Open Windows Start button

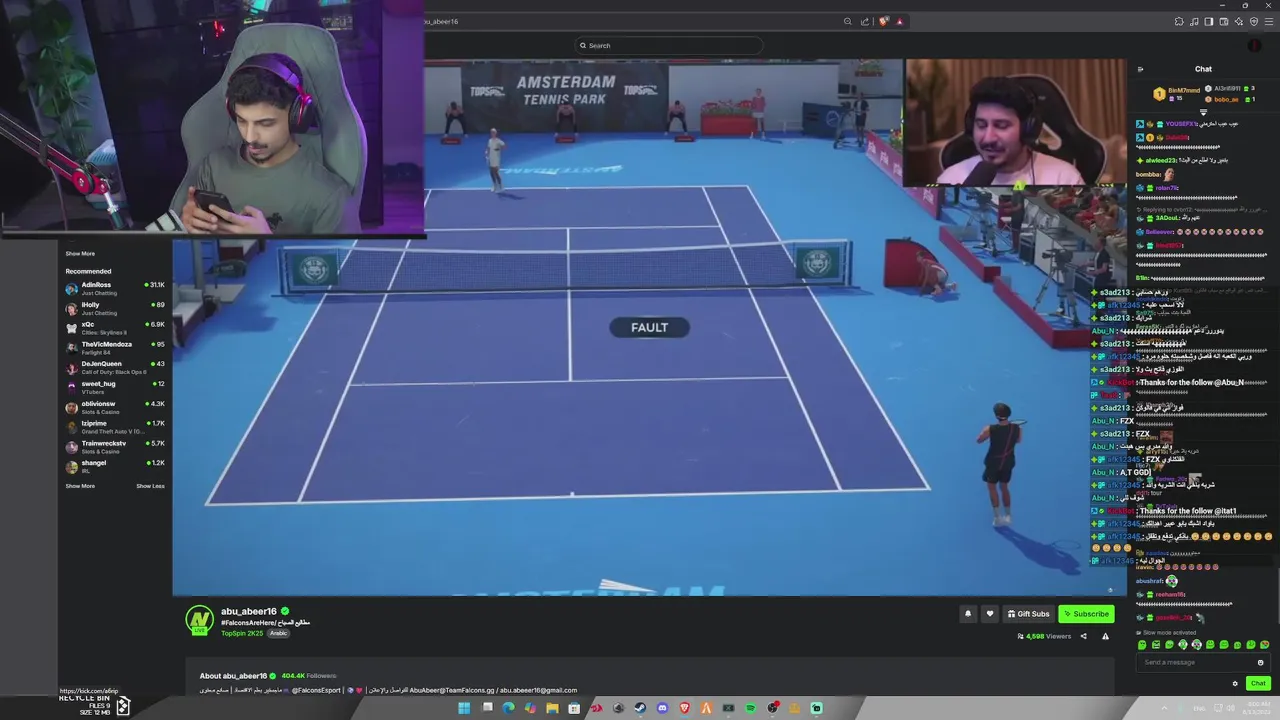point(464,708)
